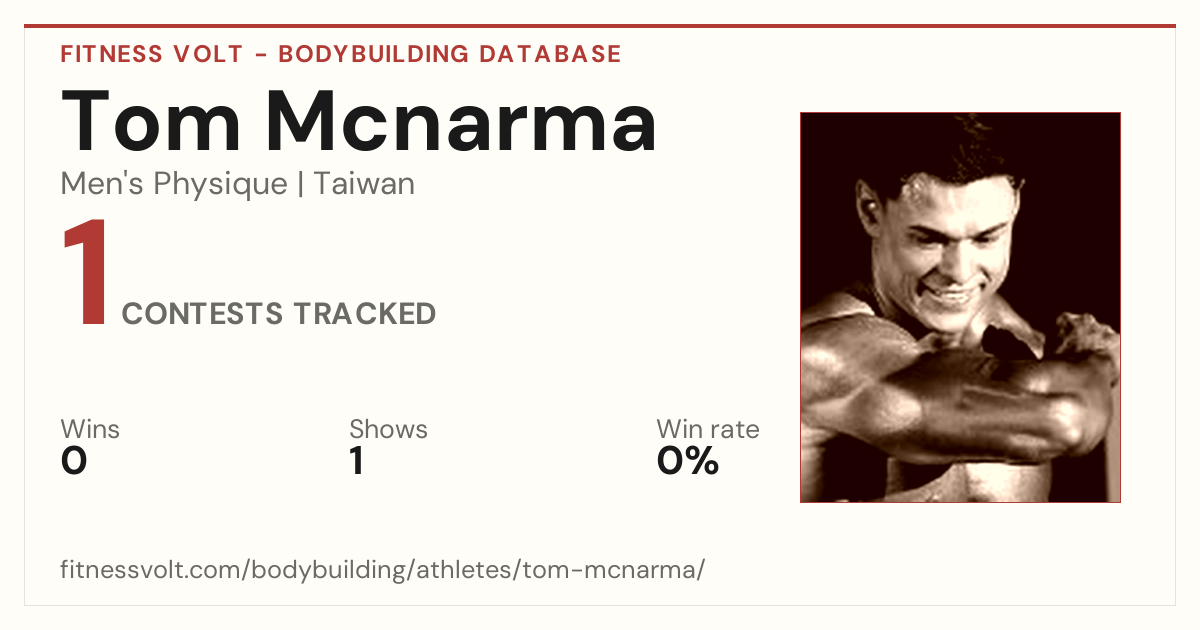Click the Men's Physique | Taiwan subtitle
The image size is (1200, 630).
point(238,185)
